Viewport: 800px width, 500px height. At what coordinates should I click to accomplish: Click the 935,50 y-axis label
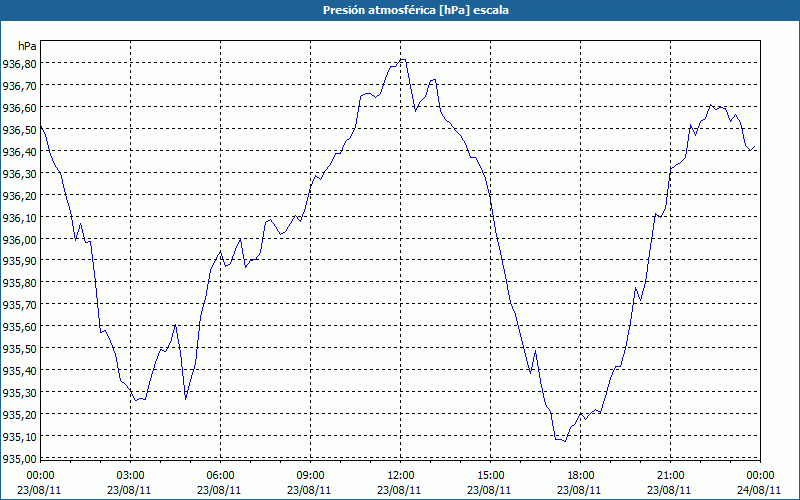tap(19, 348)
